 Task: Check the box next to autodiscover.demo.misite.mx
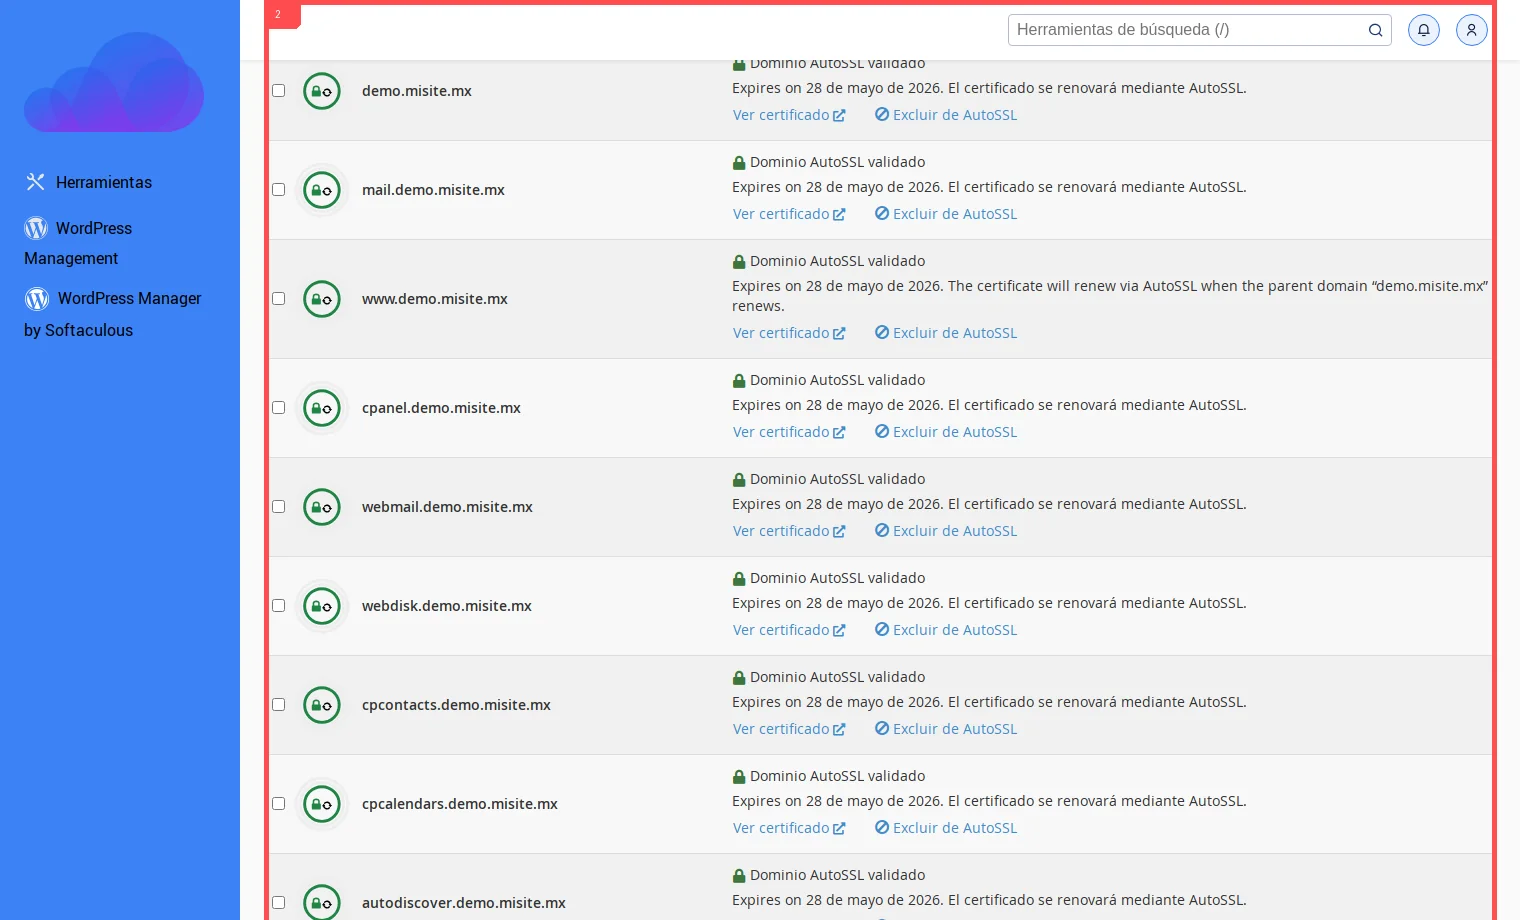coord(278,902)
